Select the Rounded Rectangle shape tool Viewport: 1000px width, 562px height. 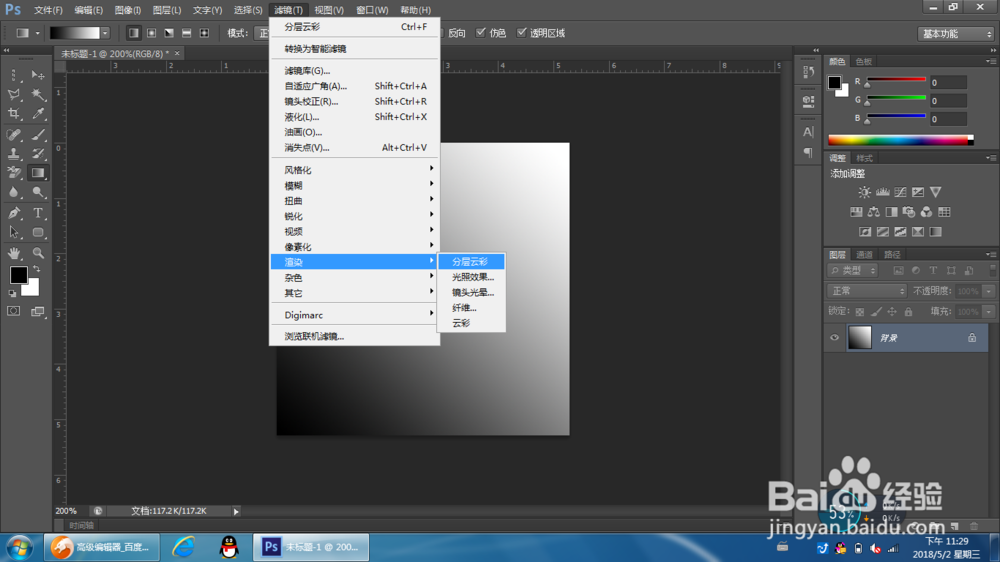click(x=38, y=232)
